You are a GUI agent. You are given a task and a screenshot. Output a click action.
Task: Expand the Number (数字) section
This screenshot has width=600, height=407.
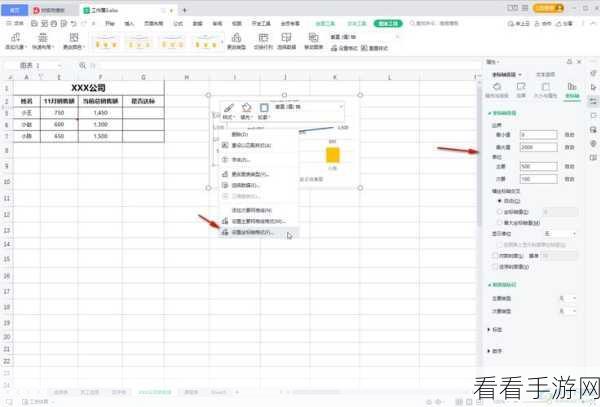pos(495,351)
